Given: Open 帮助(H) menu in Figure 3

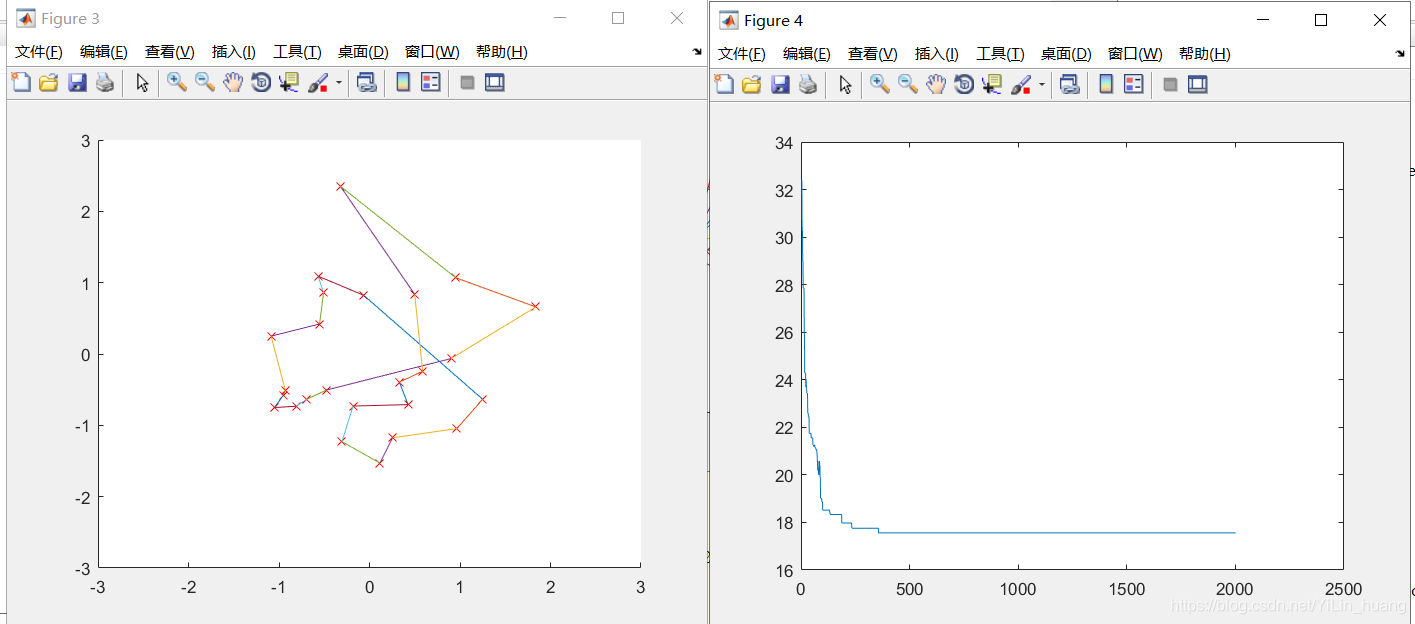Looking at the screenshot, I should point(502,52).
